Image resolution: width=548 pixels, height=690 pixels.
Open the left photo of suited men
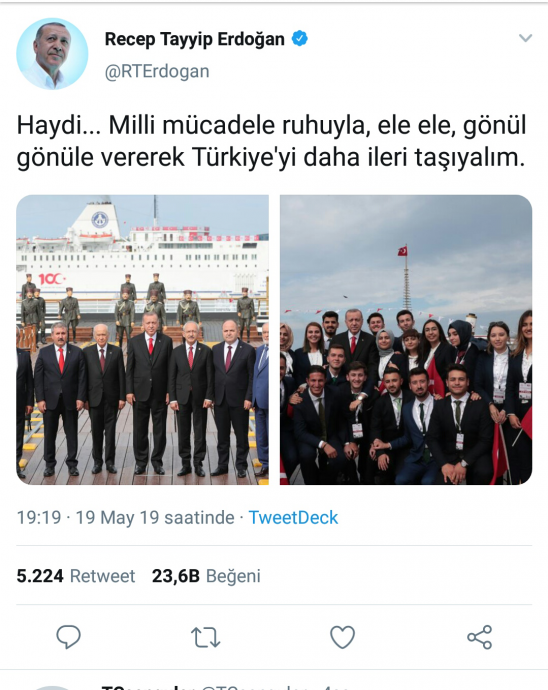click(x=143, y=340)
